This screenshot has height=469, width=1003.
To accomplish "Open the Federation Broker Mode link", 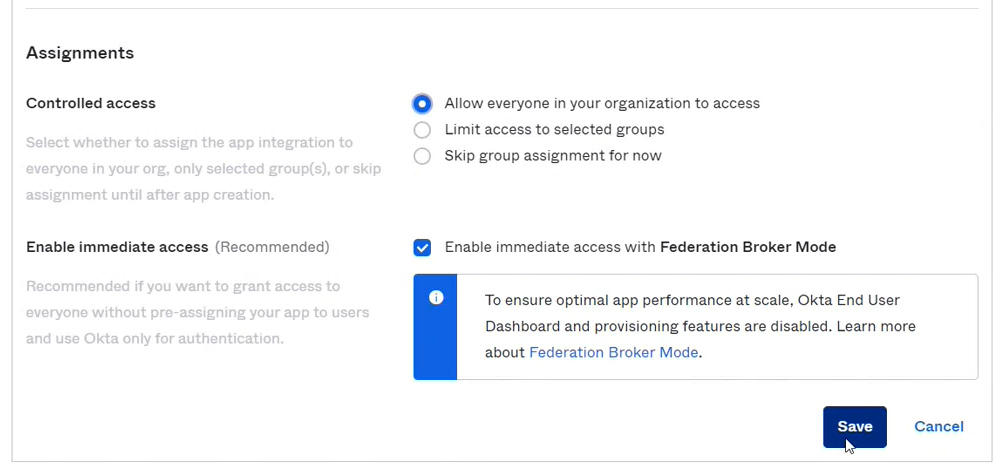I will pos(613,352).
